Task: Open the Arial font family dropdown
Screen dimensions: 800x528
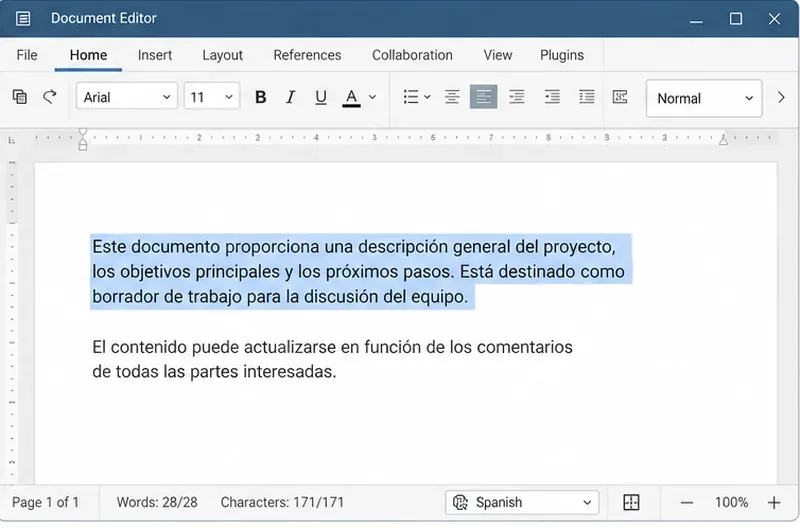Action: coord(127,96)
